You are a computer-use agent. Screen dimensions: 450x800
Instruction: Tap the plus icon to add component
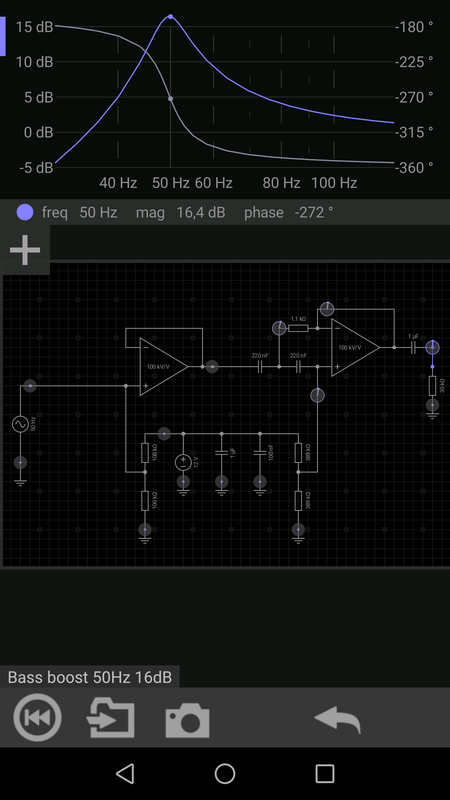(x=24, y=249)
